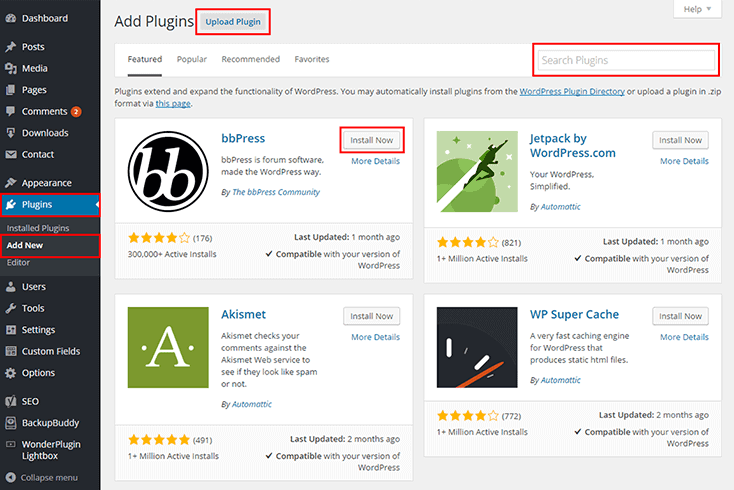Click the WP Super Cache star rating
The height and width of the screenshot is (490, 734).
tap(468, 416)
